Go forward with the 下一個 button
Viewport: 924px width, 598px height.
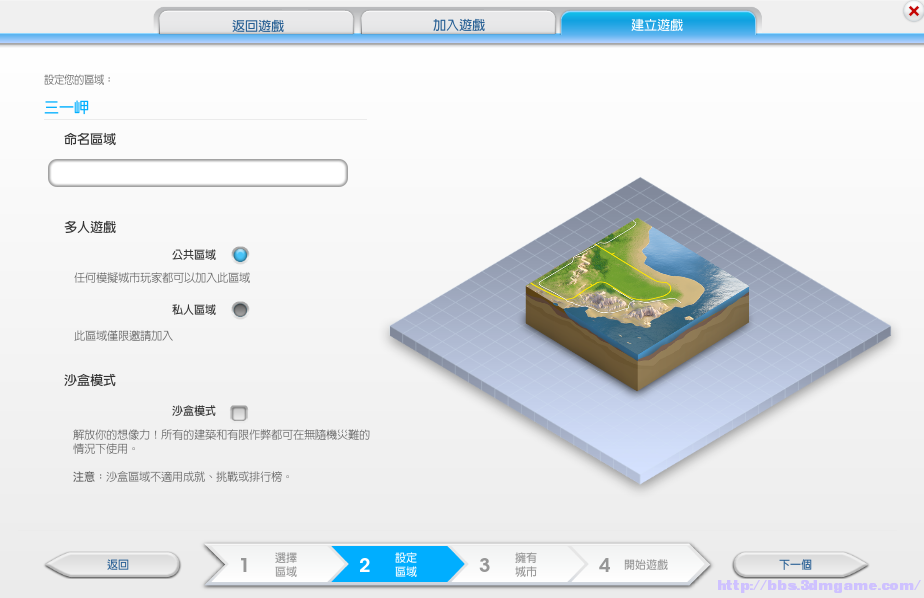point(800,564)
